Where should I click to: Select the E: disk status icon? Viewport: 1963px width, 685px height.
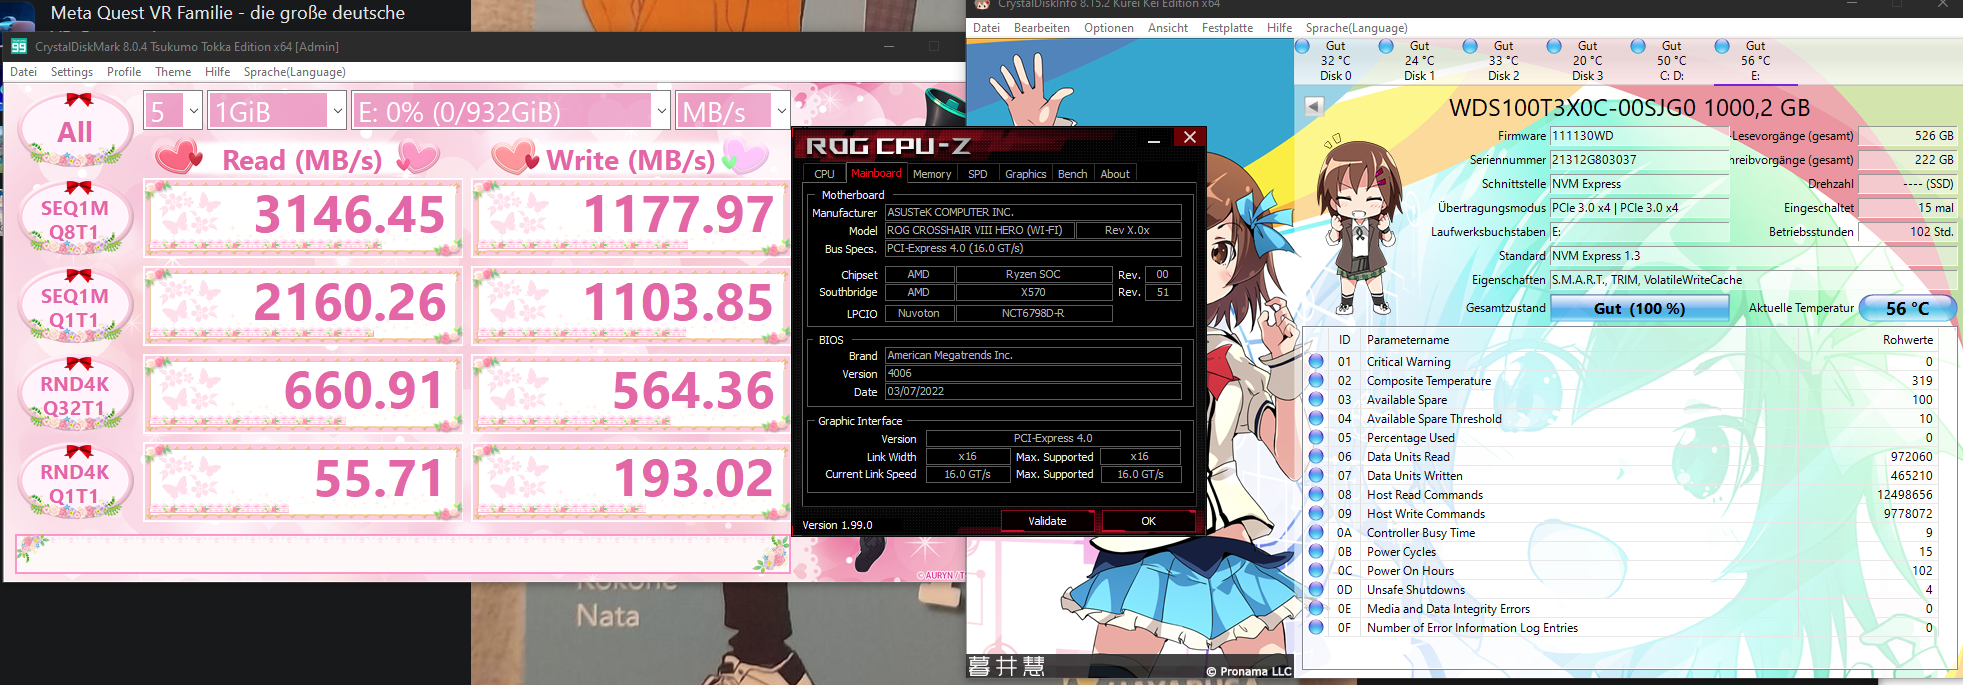point(1722,46)
